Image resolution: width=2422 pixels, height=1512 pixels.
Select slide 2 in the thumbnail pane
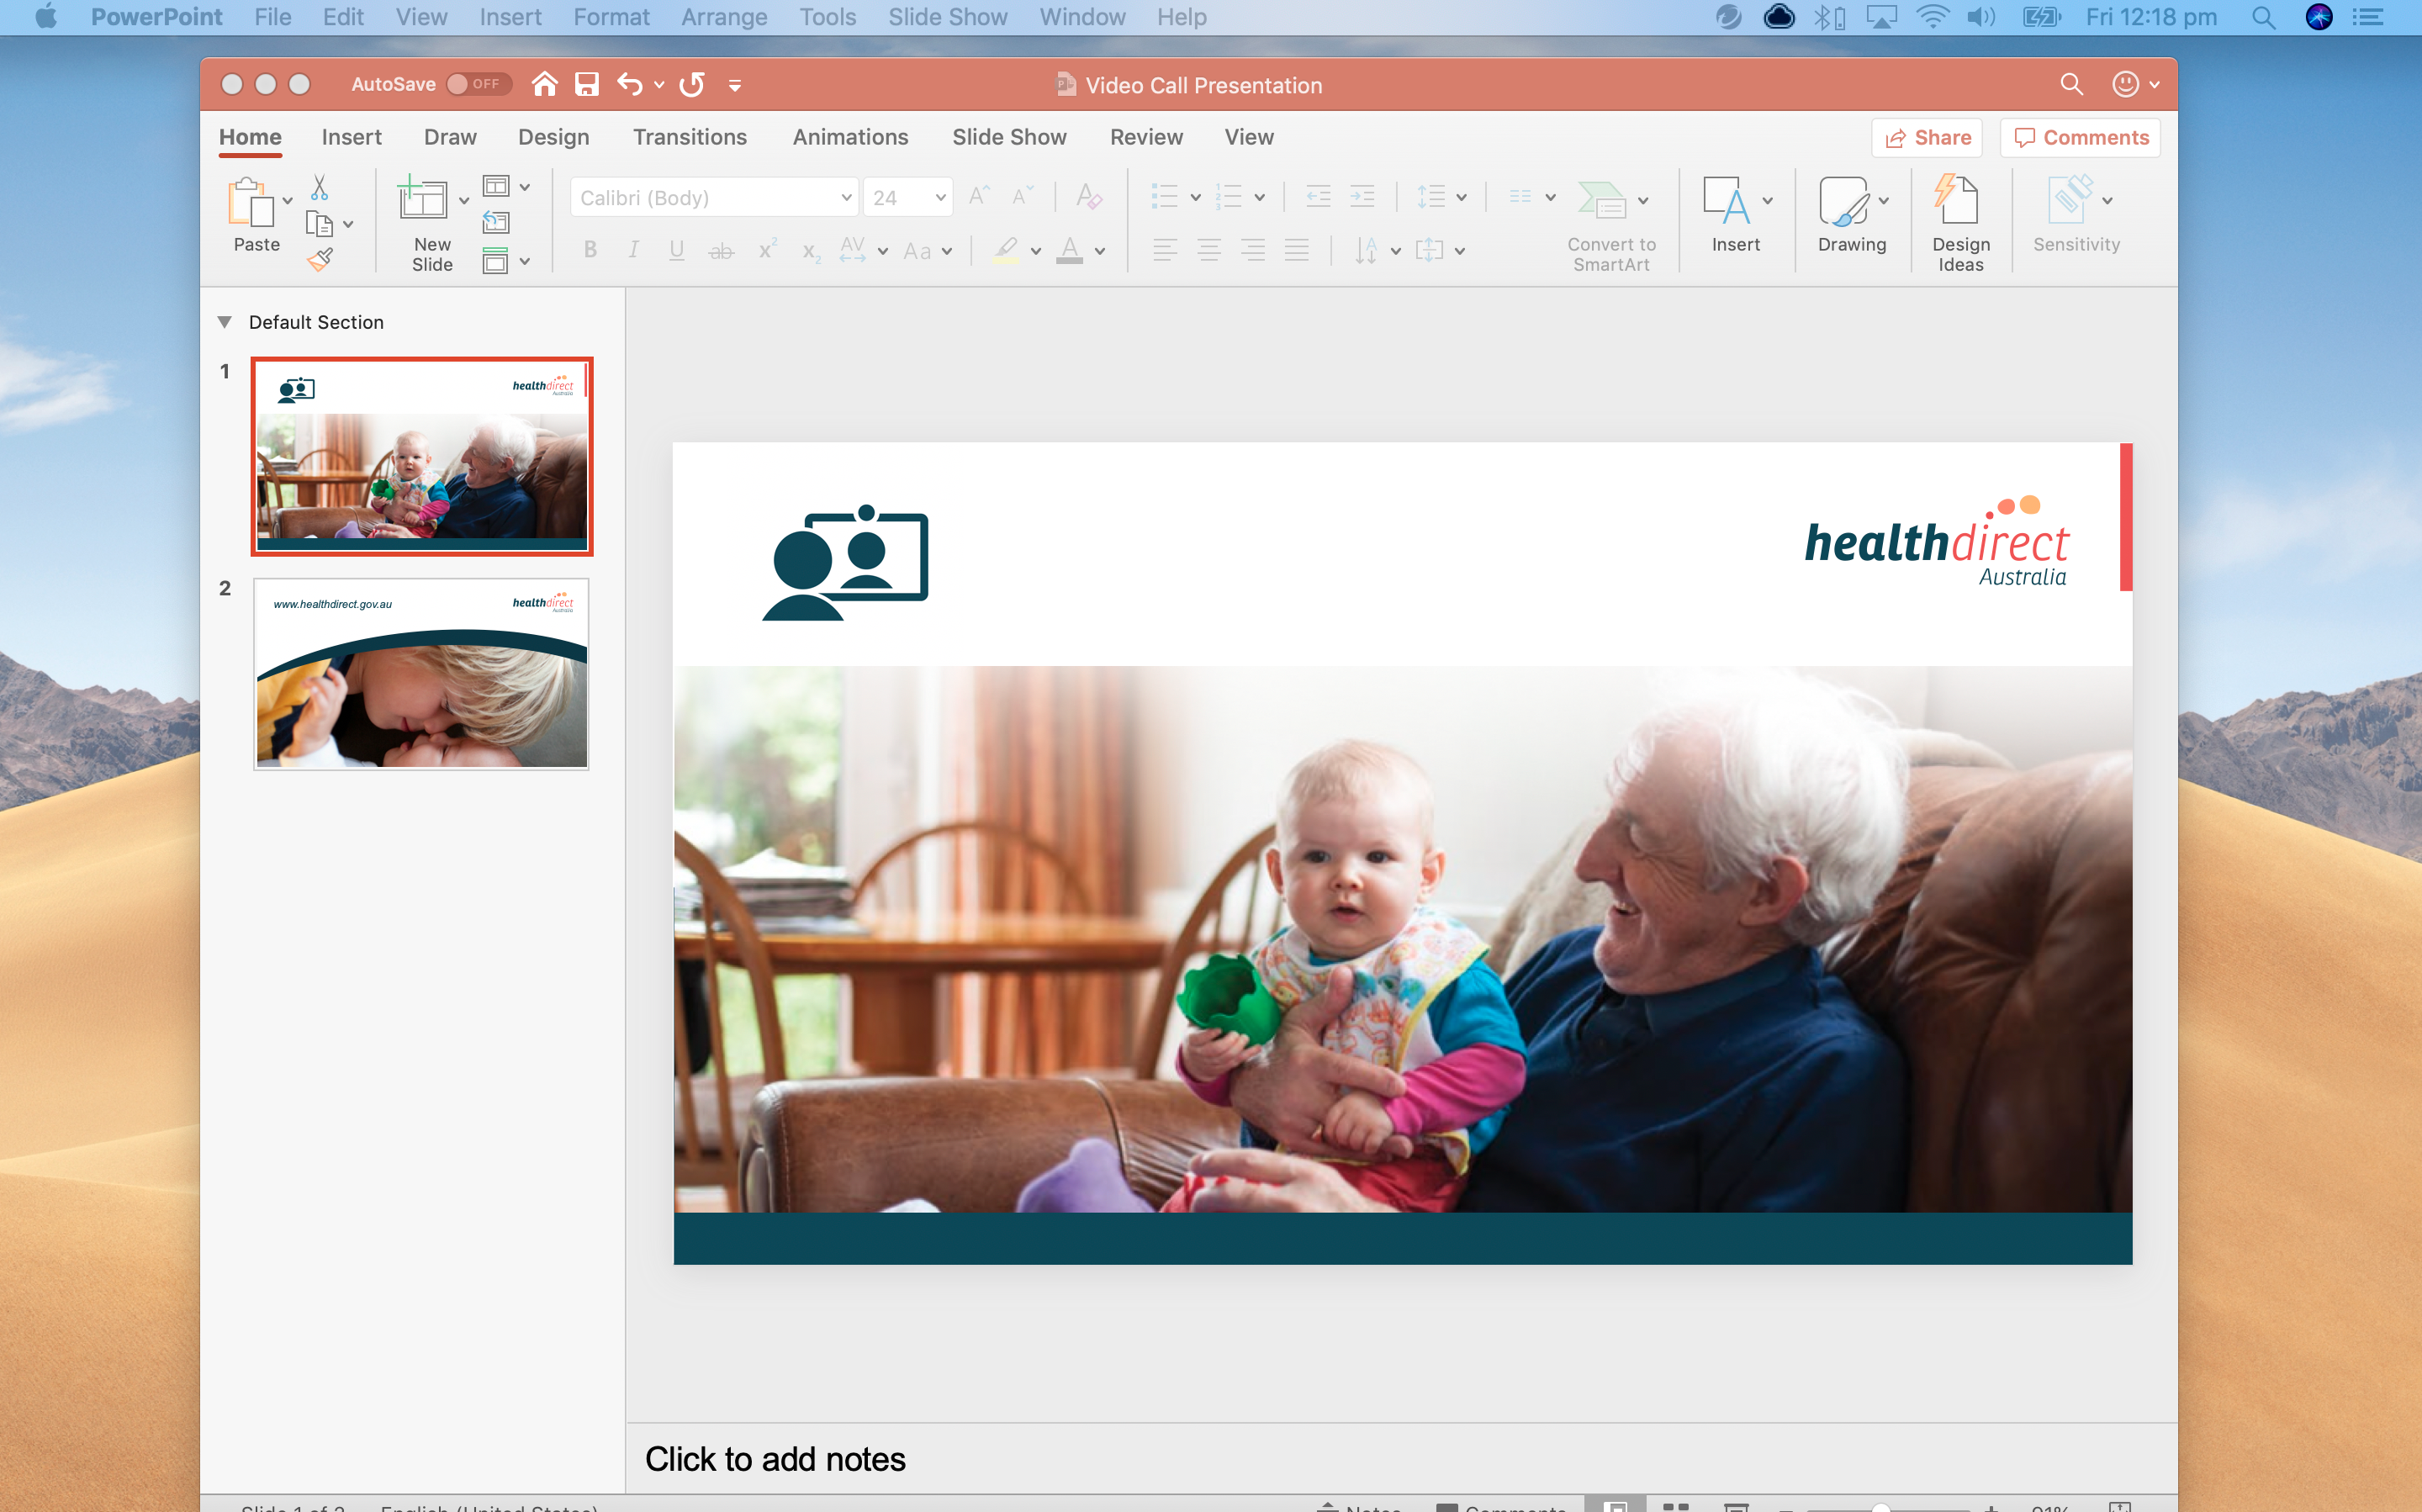click(420, 673)
